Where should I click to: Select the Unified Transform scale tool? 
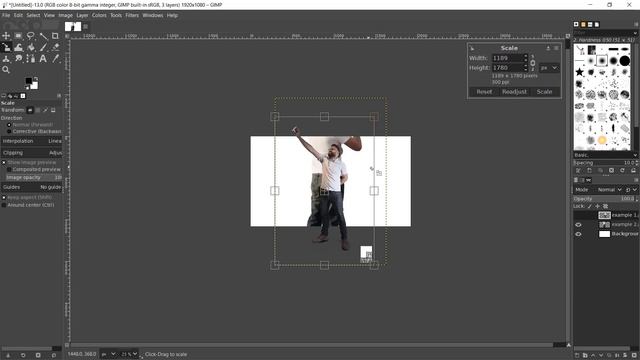coord(6,47)
